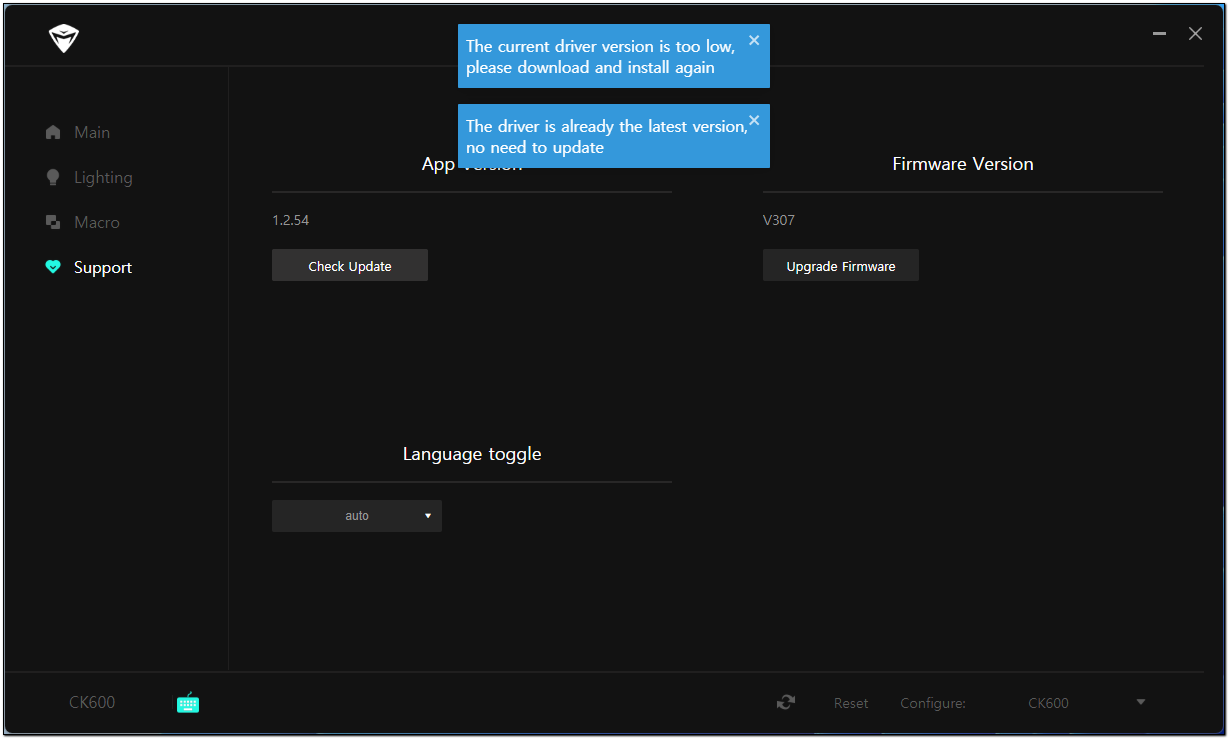The image size is (1229, 739).
Task: Open the Lighting section
Action: coord(103,178)
